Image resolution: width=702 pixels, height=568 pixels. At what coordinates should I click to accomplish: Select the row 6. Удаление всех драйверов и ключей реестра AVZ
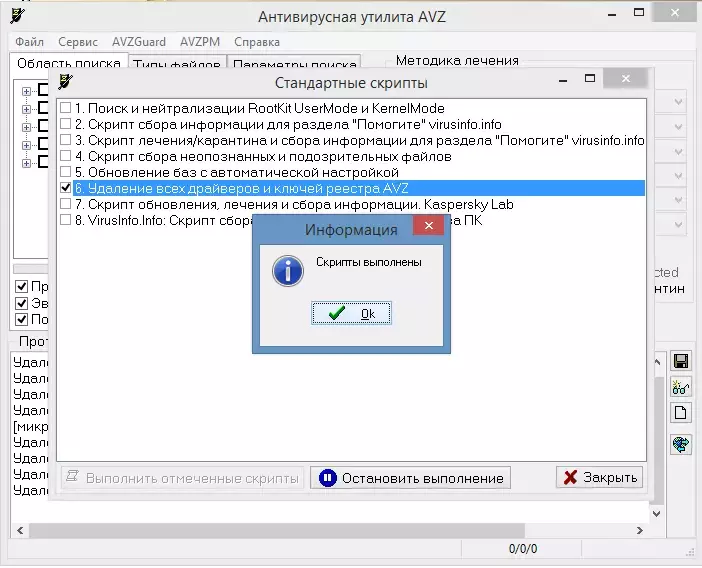[359, 188]
